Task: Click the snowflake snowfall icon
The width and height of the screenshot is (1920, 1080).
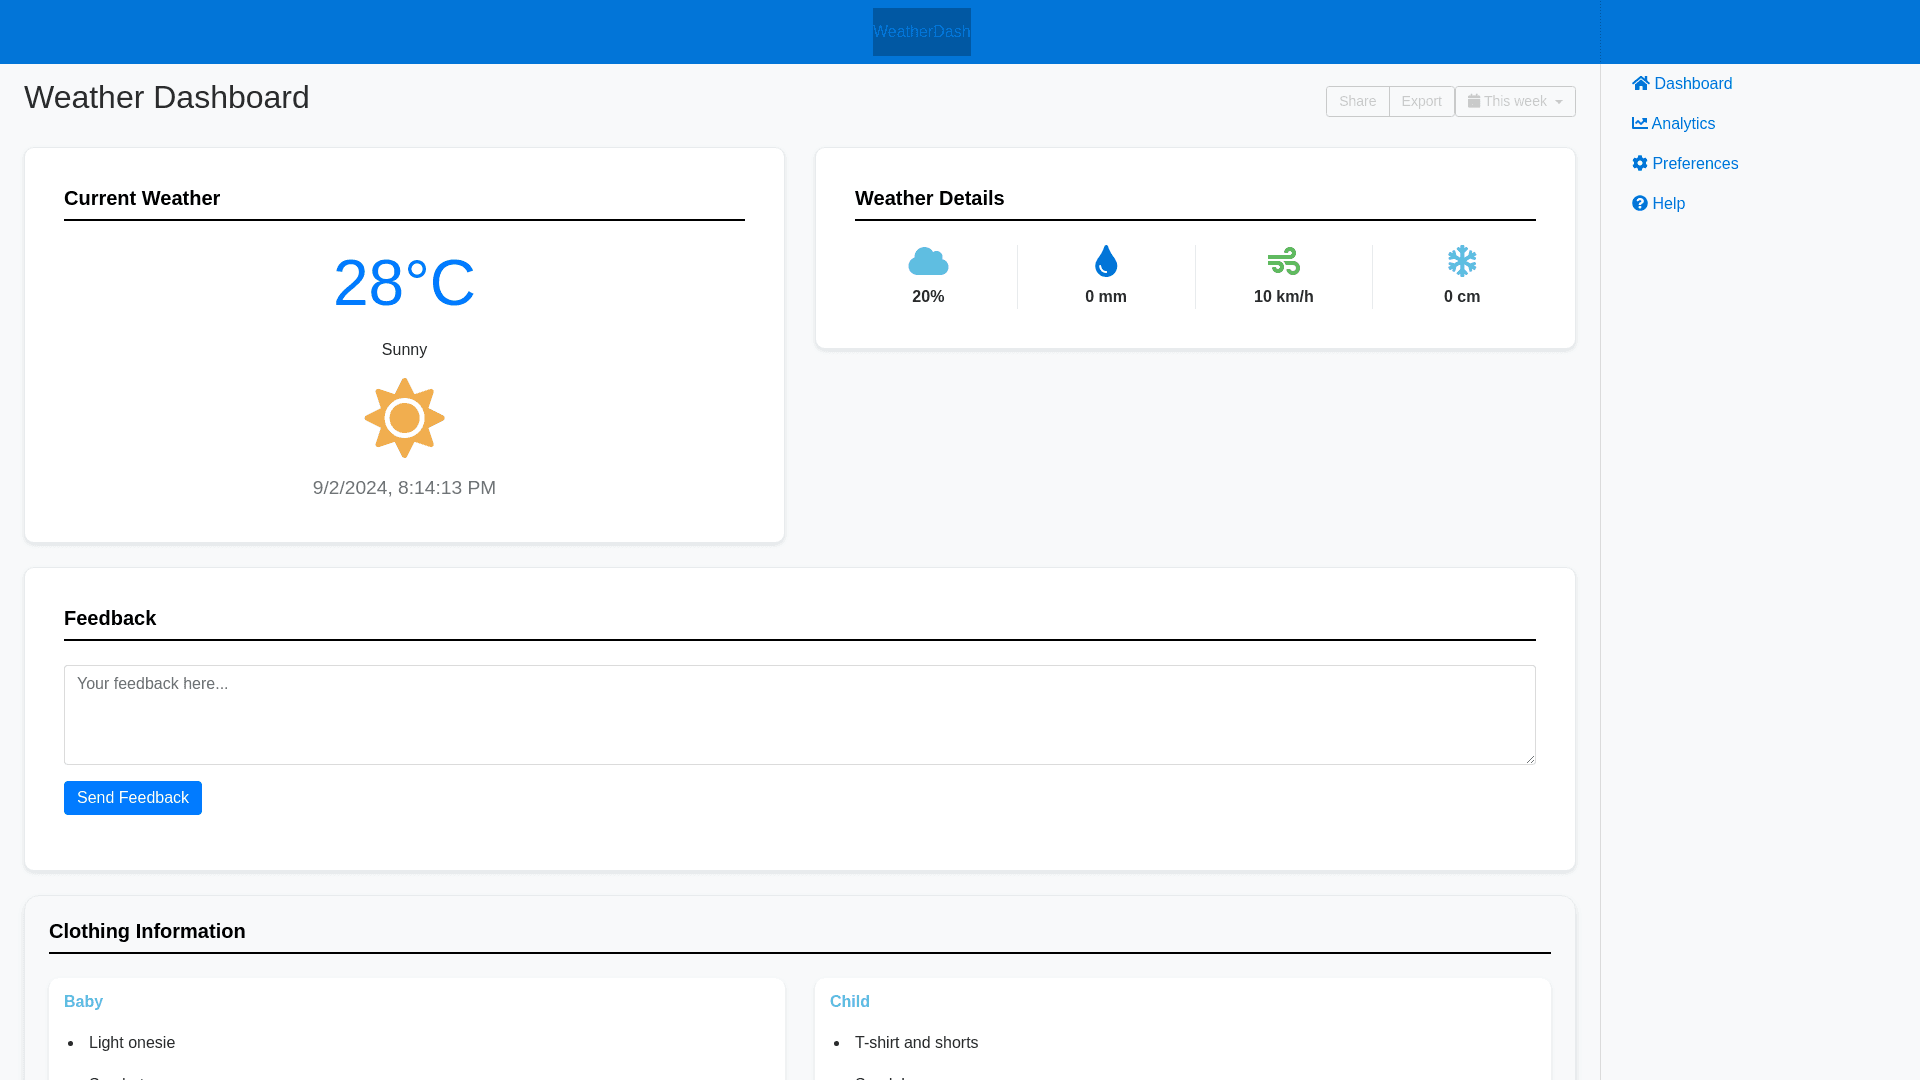Action: (x=1462, y=262)
